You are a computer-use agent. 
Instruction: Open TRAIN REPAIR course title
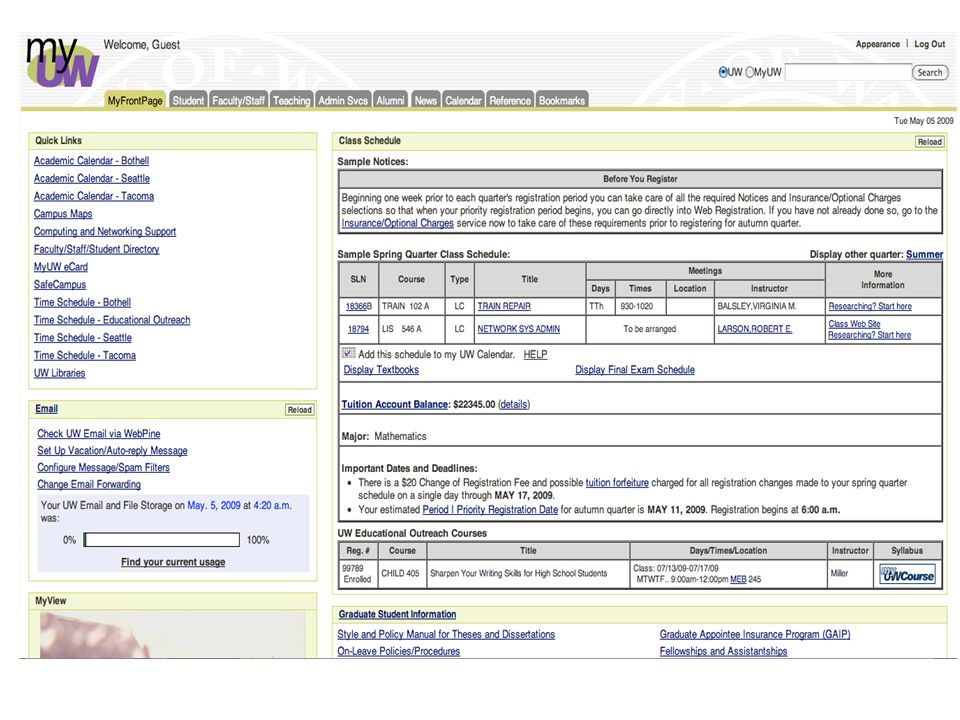pos(504,306)
